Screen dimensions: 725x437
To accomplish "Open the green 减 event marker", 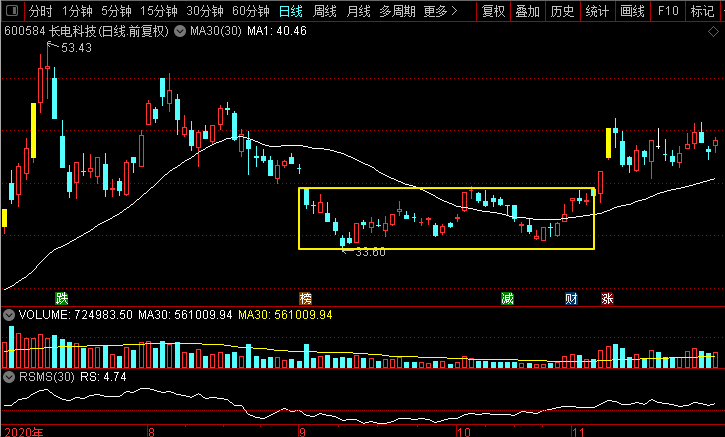I will [507, 298].
